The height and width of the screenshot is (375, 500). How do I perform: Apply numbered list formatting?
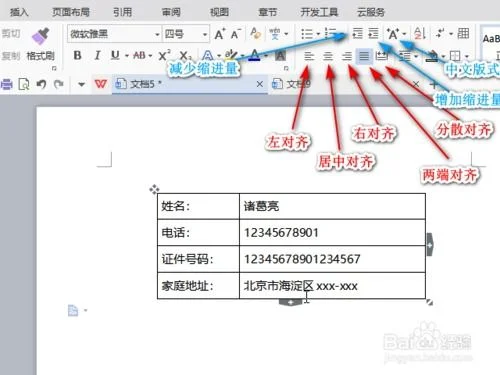(x=330, y=33)
